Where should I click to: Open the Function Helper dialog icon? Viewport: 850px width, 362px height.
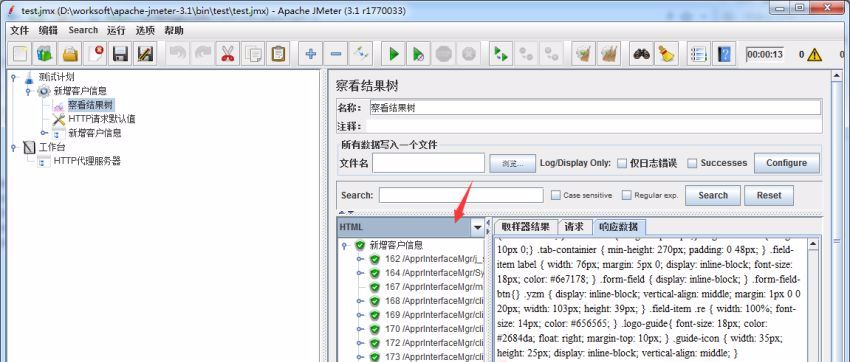(x=699, y=54)
